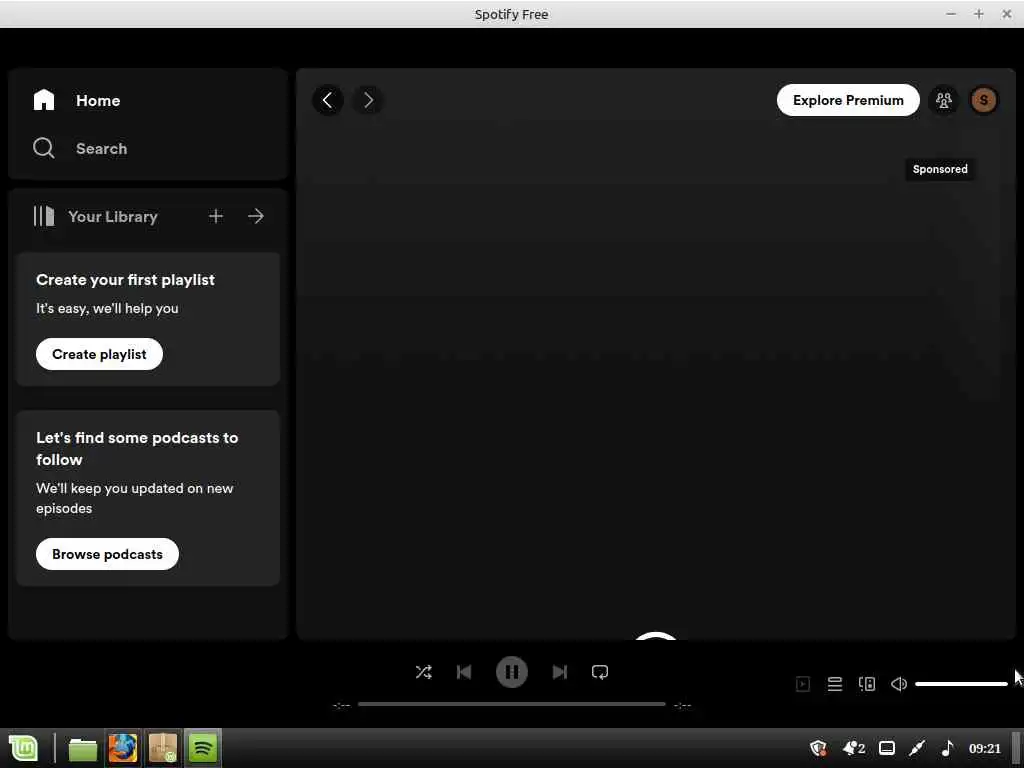
Task: Open Friend Activity icon
Action: [944, 100]
